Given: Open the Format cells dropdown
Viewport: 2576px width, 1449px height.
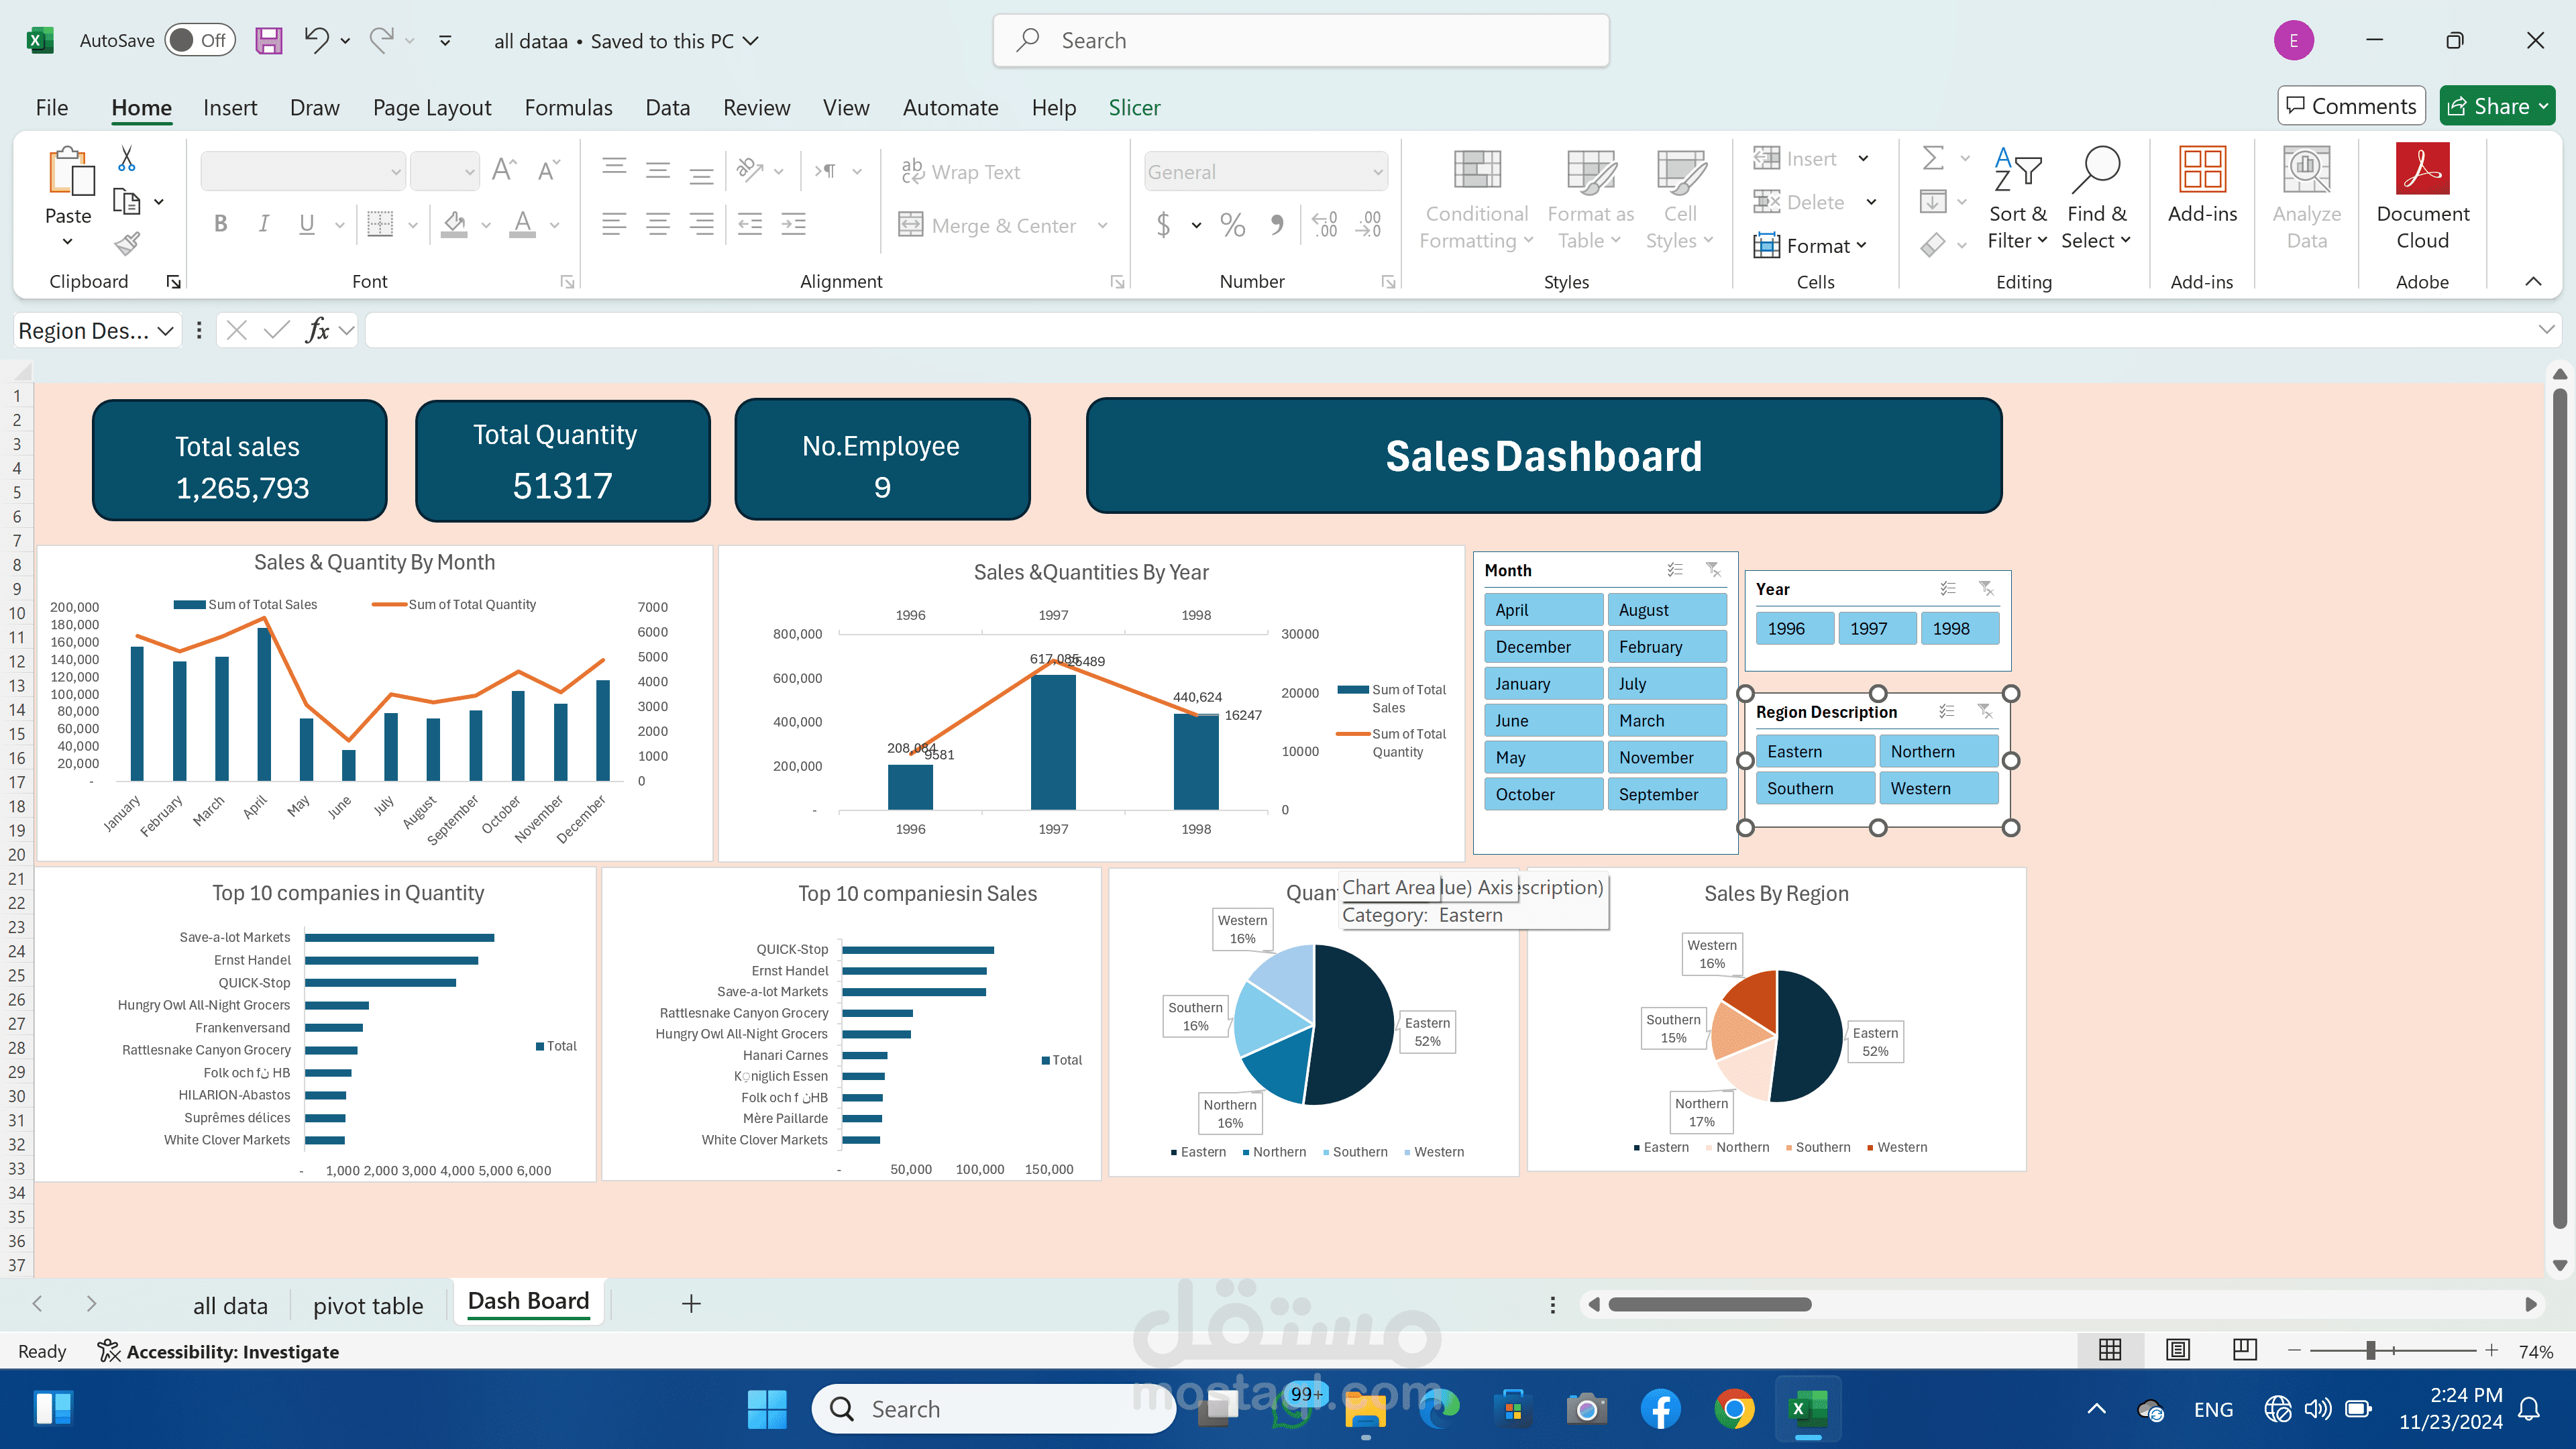Looking at the screenshot, I should [1810, 245].
